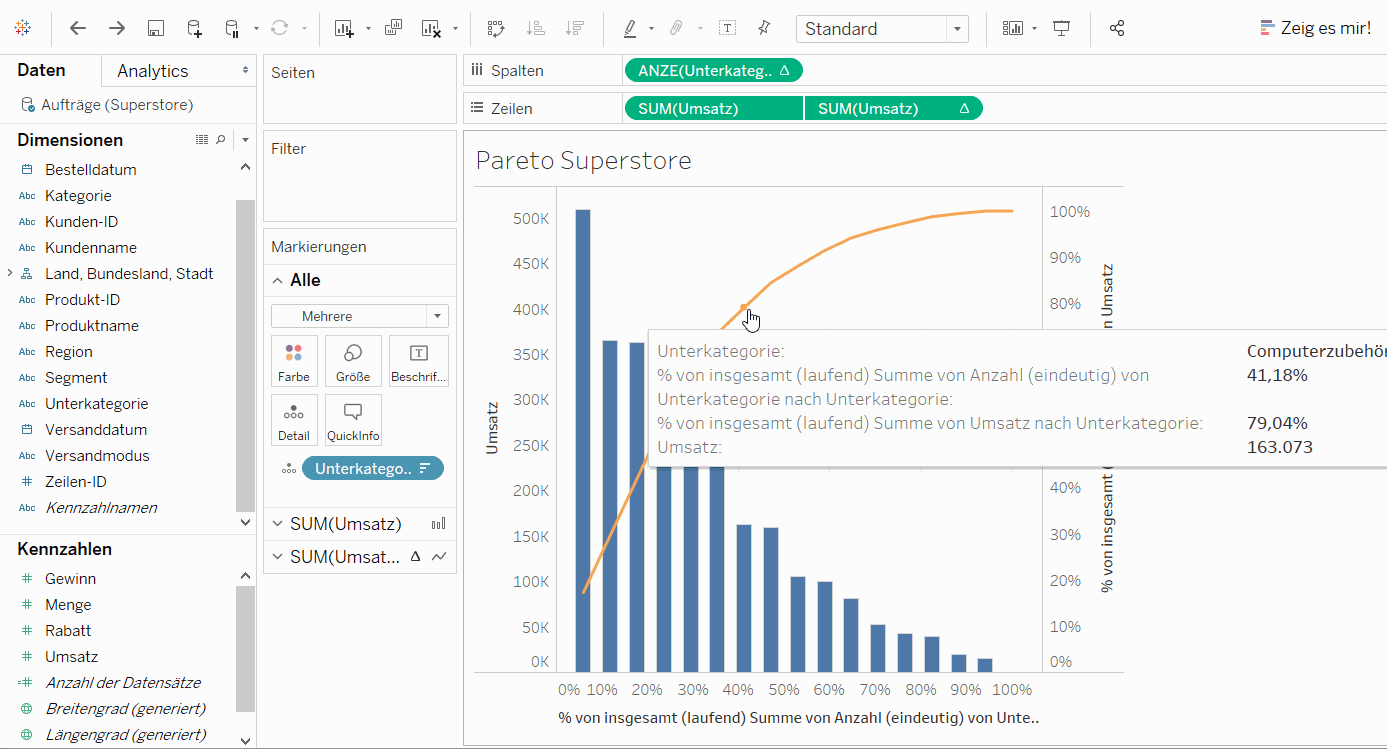Select the Kategorie dimension
Image resolution: width=1387 pixels, height=749 pixels.
click(x=78, y=196)
